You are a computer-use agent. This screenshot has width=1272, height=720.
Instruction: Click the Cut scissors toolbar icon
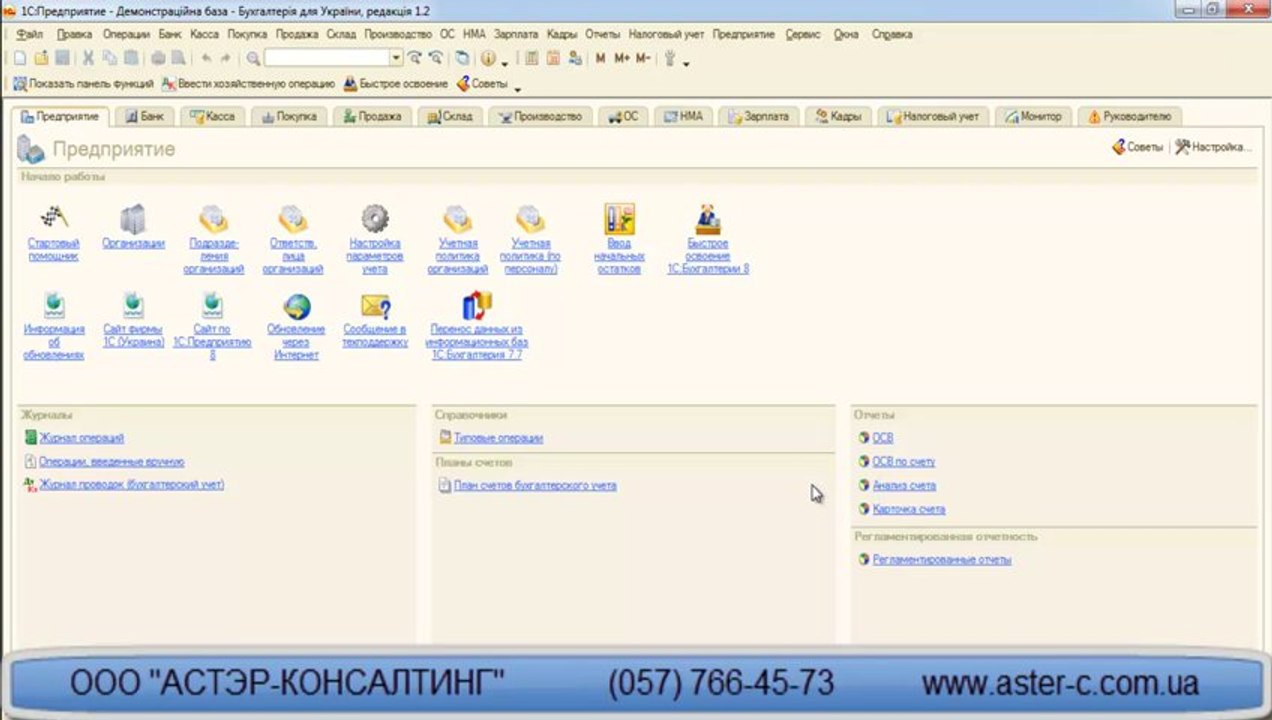(88, 58)
